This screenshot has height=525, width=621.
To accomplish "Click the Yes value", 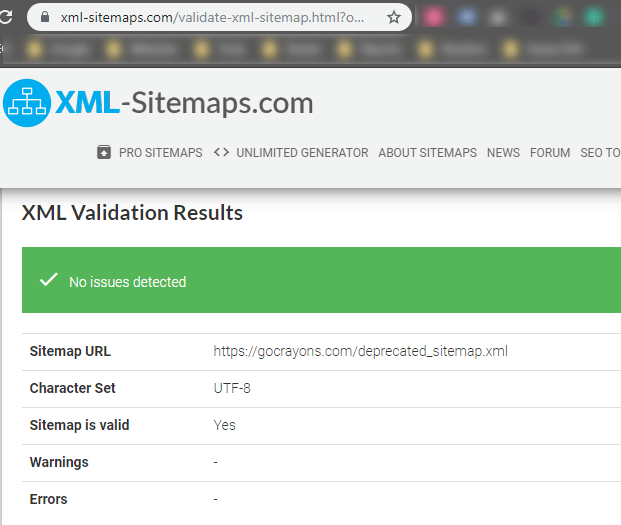I will (225, 425).
